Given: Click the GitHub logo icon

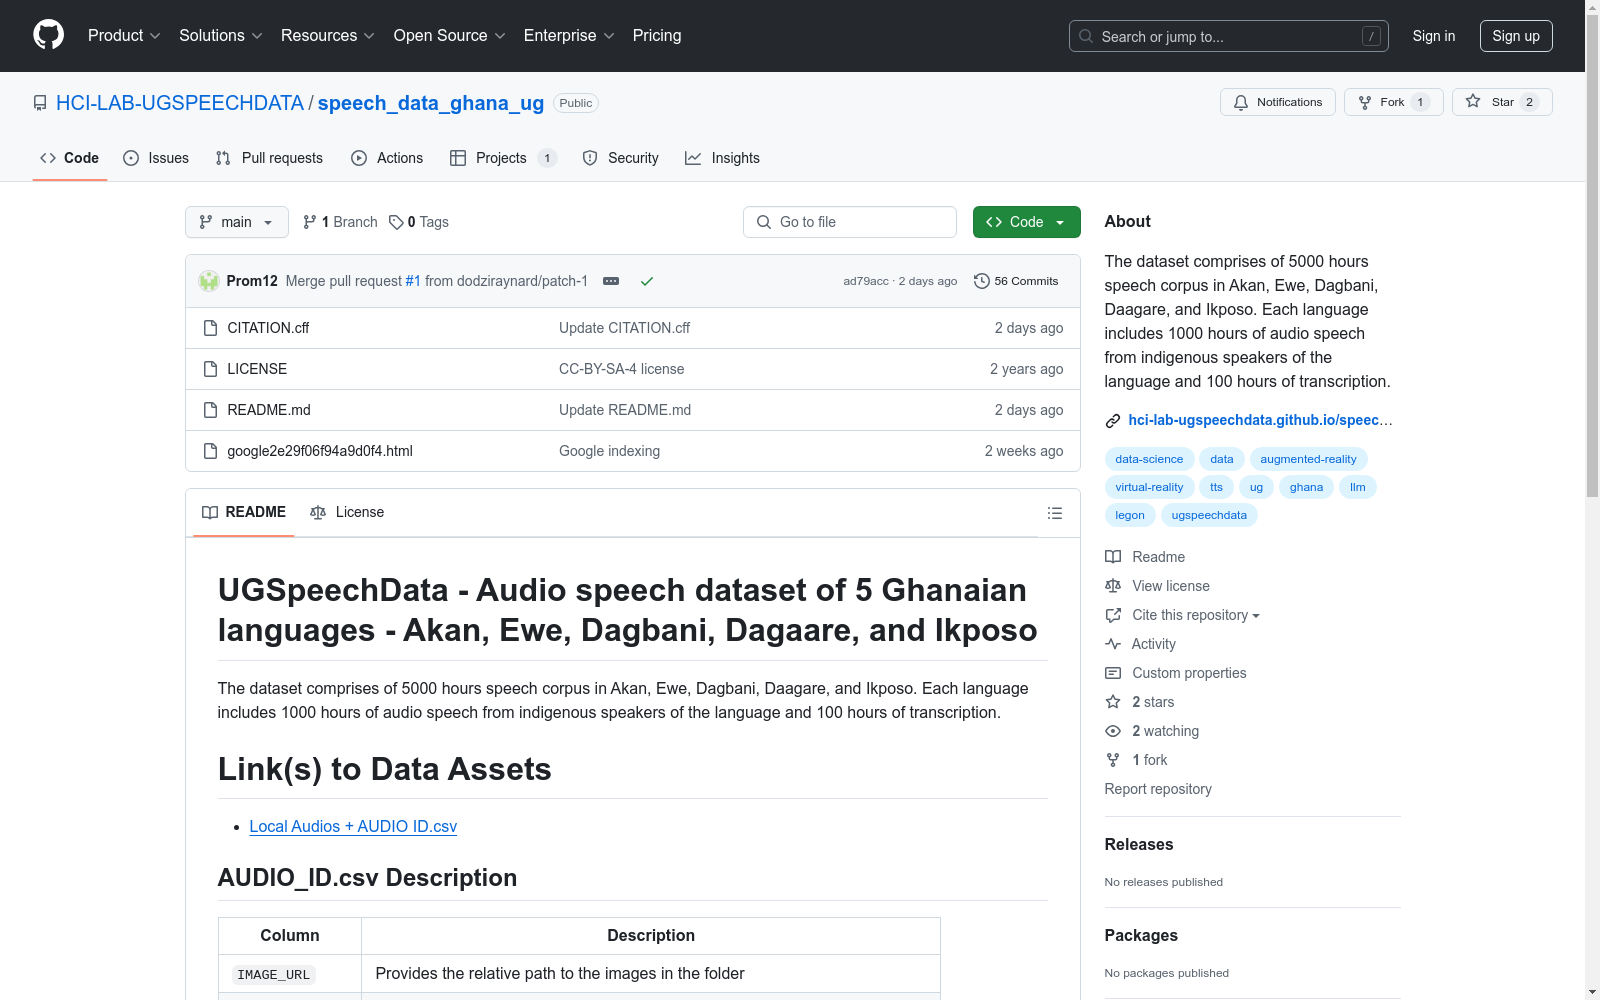Looking at the screenshot, I should coord(48,35).
